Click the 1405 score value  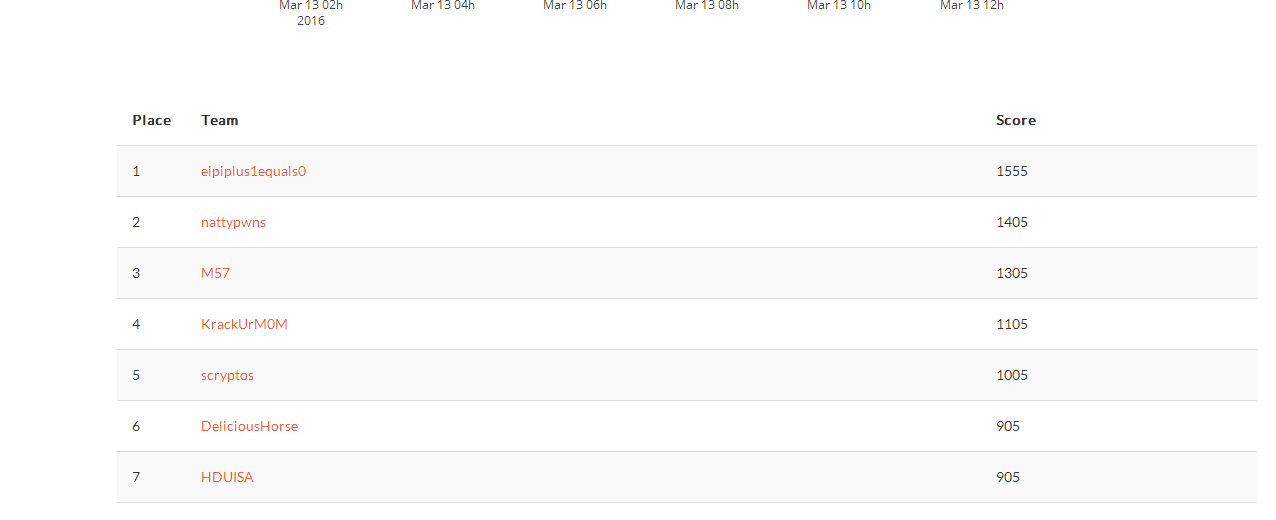[x=1012, y=222]
